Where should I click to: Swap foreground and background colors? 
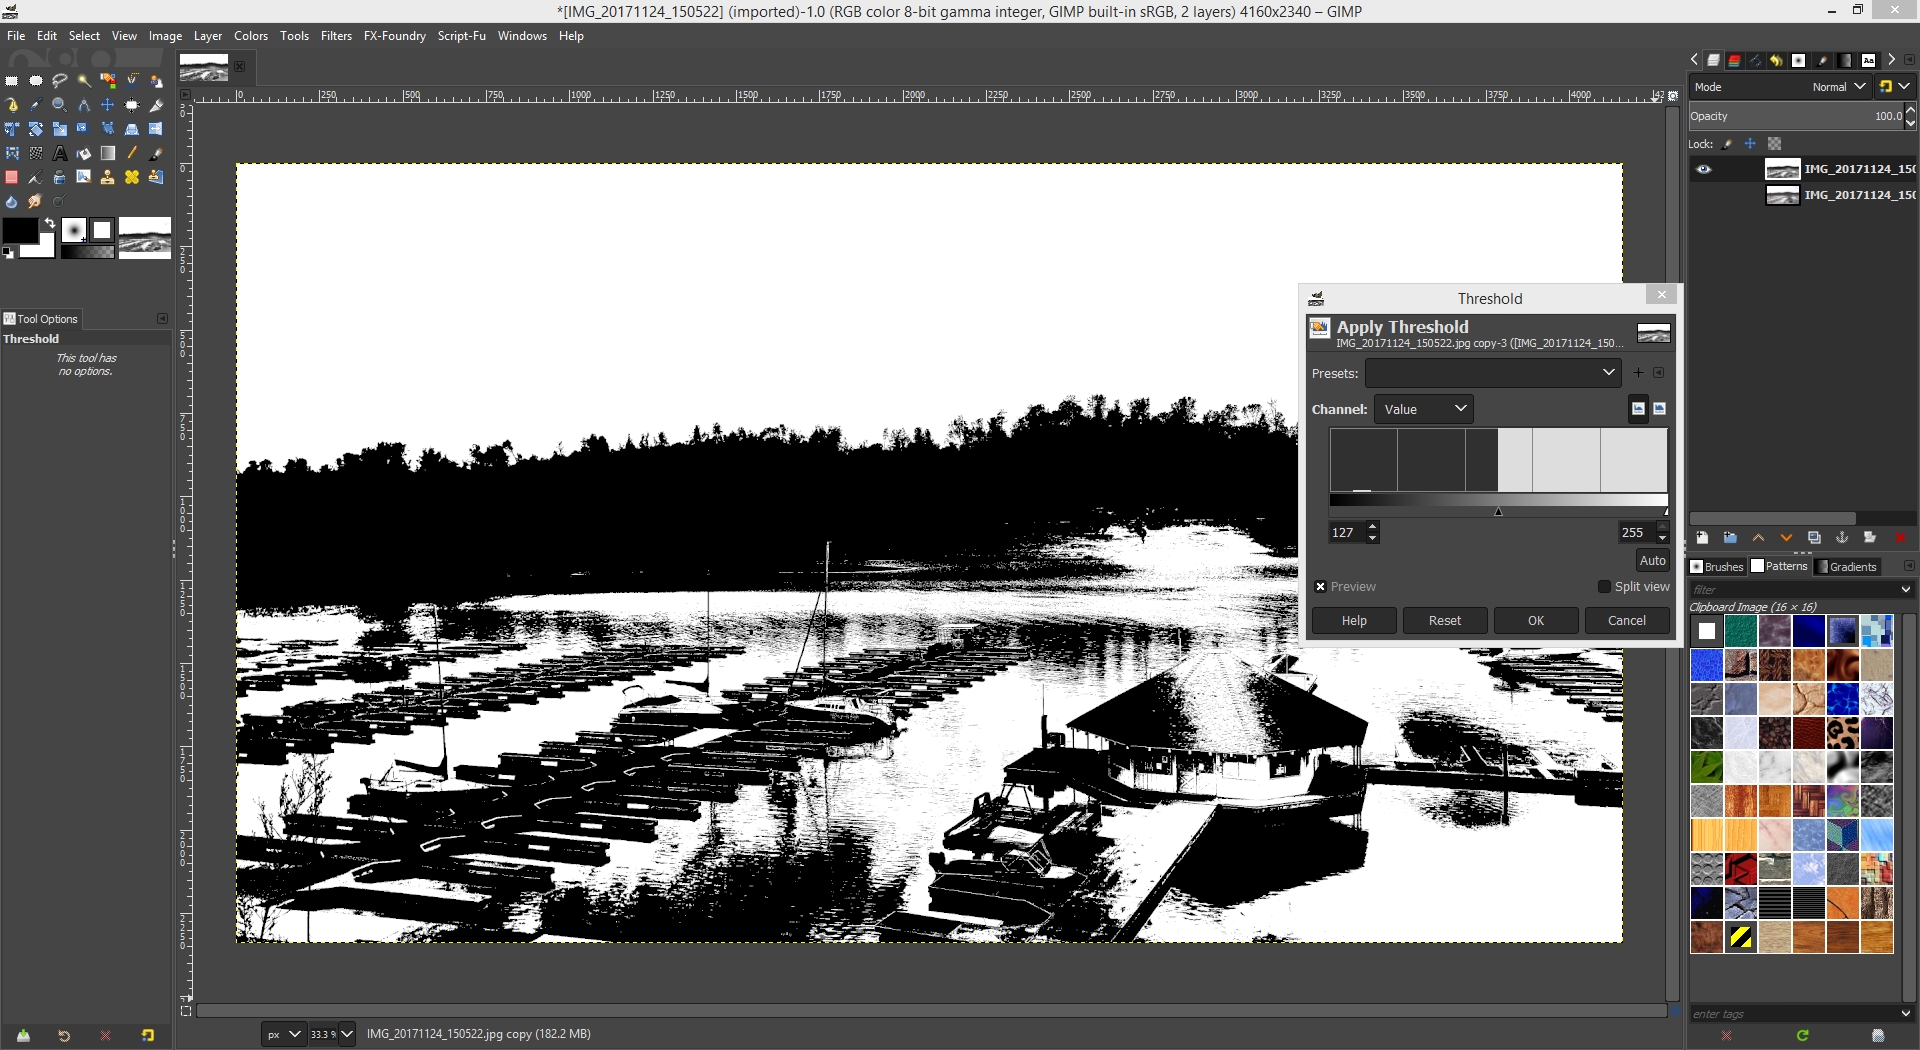pyautogui.click(x=49, y=223)
